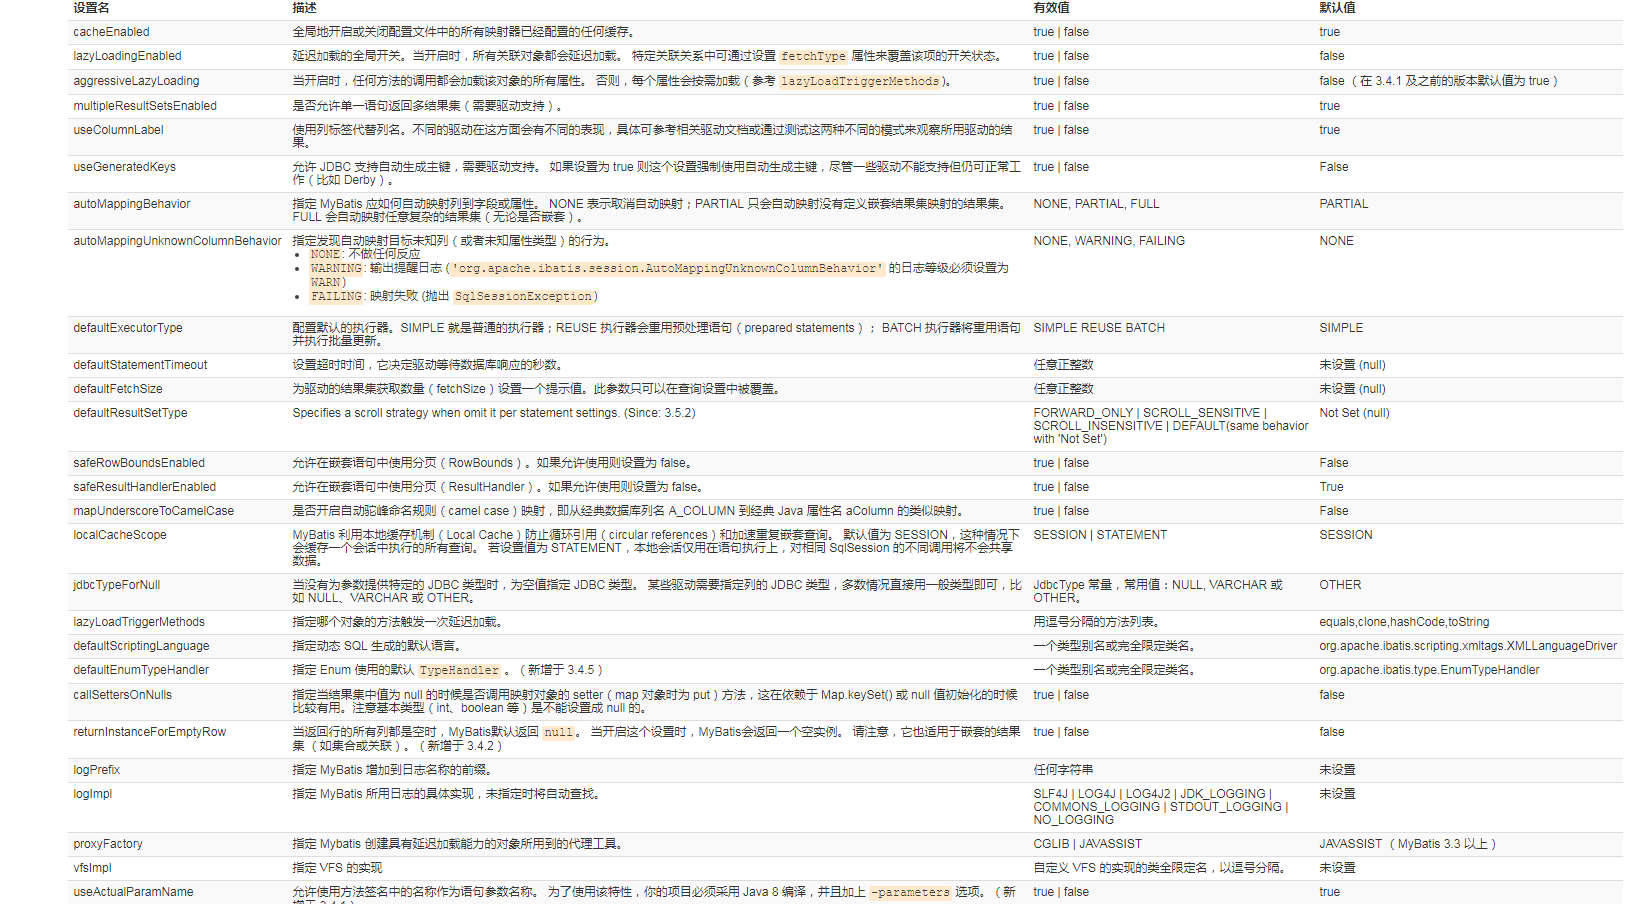Viewport: 1626px width, 904px height.
Task: Click the lazyLoadingEnabled setting name
Action: click(127, 56)
